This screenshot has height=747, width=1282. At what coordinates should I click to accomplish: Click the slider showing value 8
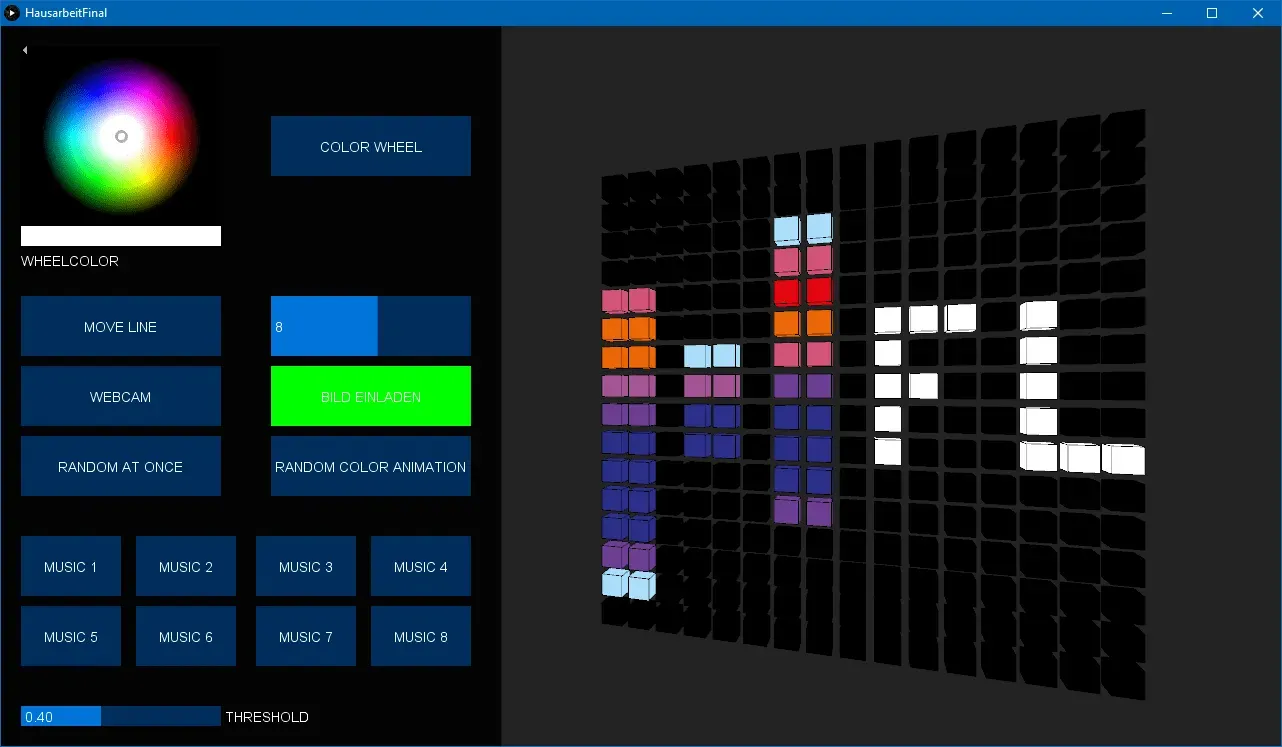(x=371, y=326)
